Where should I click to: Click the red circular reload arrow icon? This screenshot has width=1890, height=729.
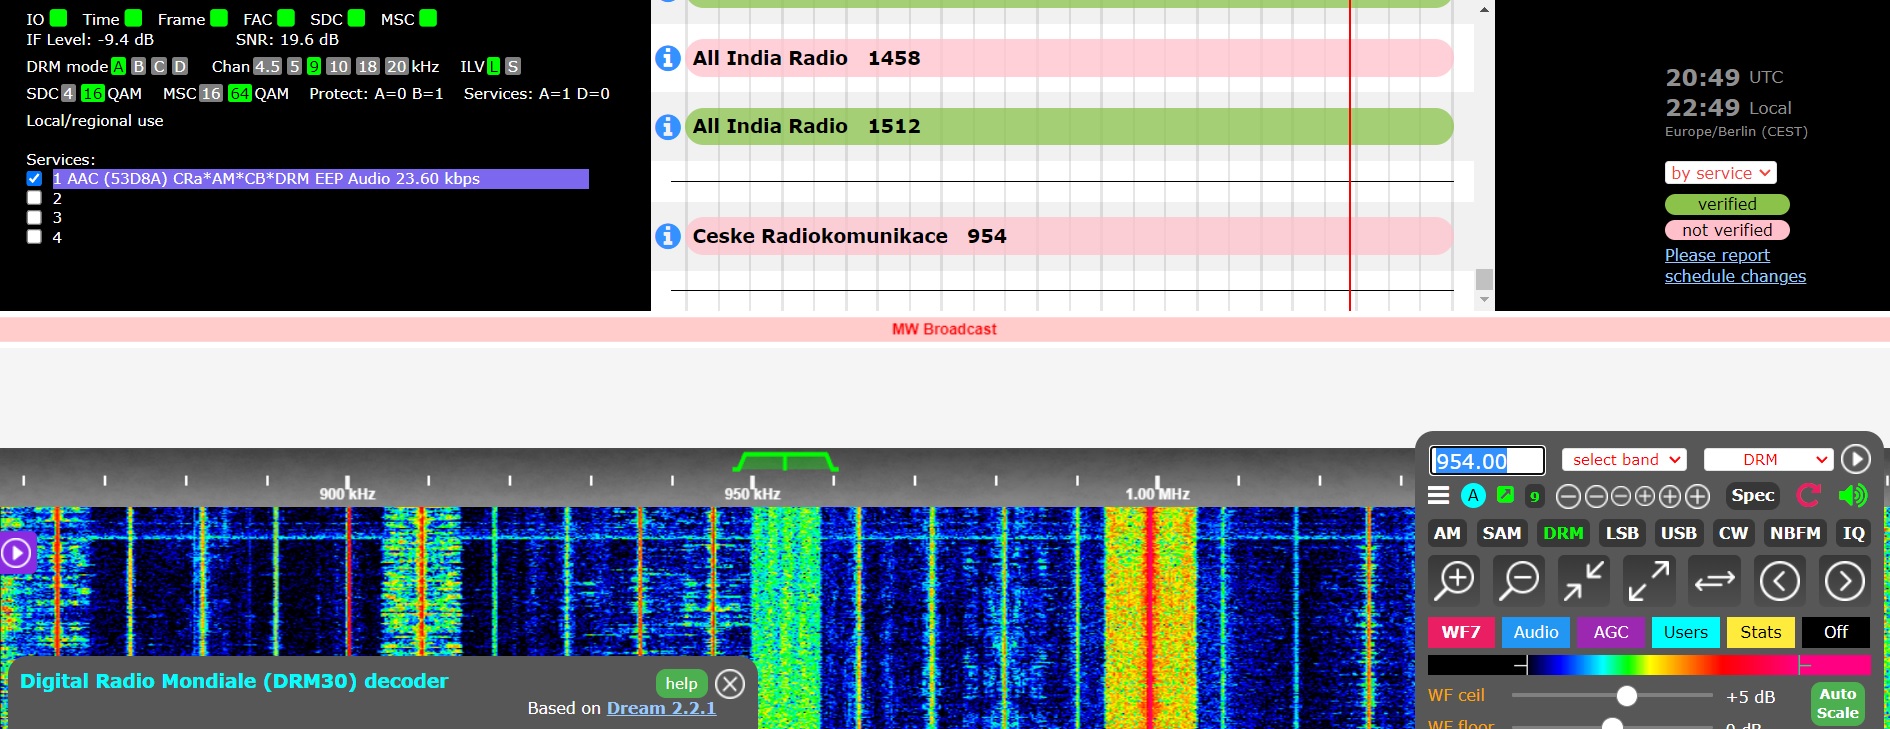pyautogui.click(x=1809, y=495)
